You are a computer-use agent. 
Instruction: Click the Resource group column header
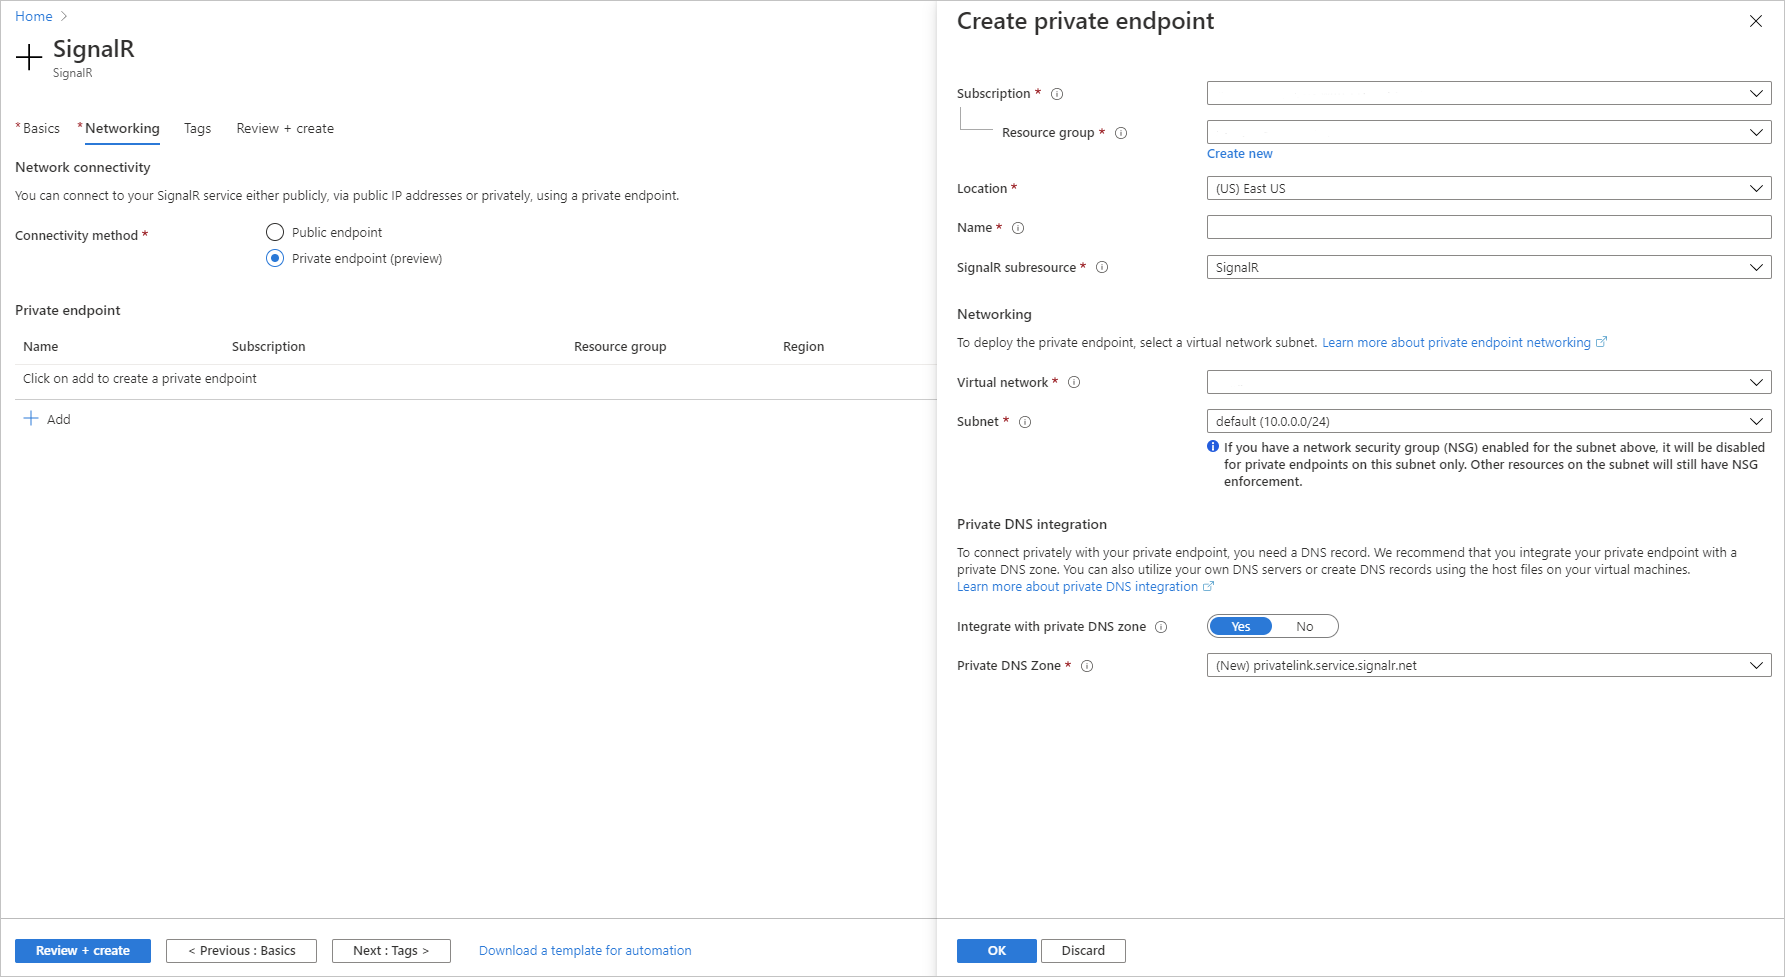pyautogui.click(x=620, y=347)
